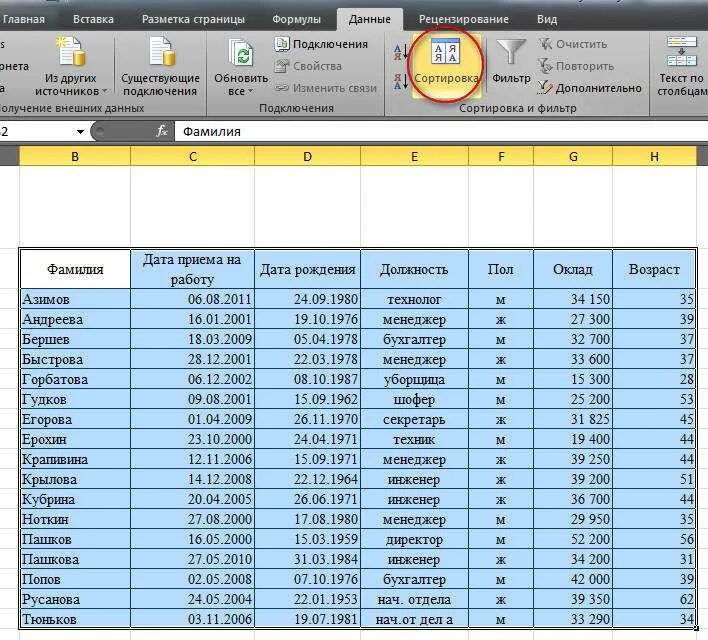Select the cell with Попов

pyautogui.click(x=75, y=579)
